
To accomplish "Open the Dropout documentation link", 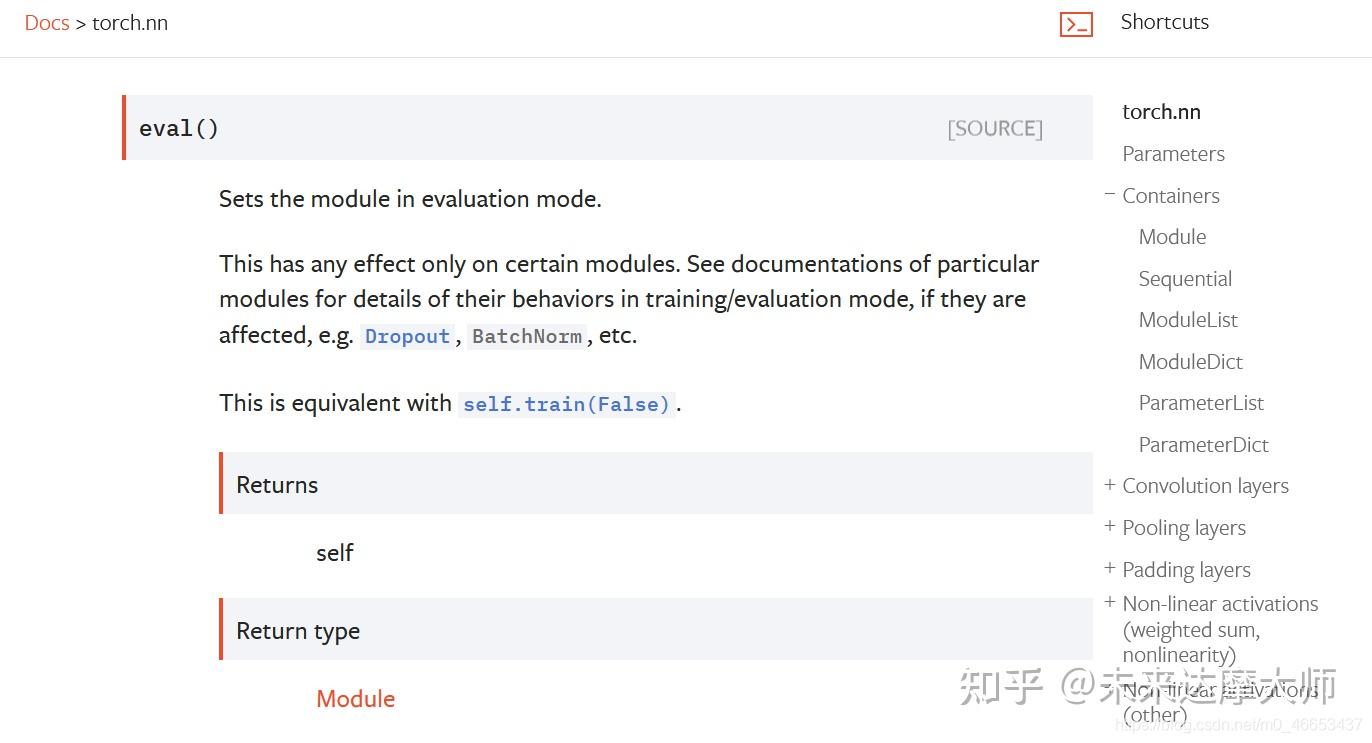I will [x=406, y=336].
